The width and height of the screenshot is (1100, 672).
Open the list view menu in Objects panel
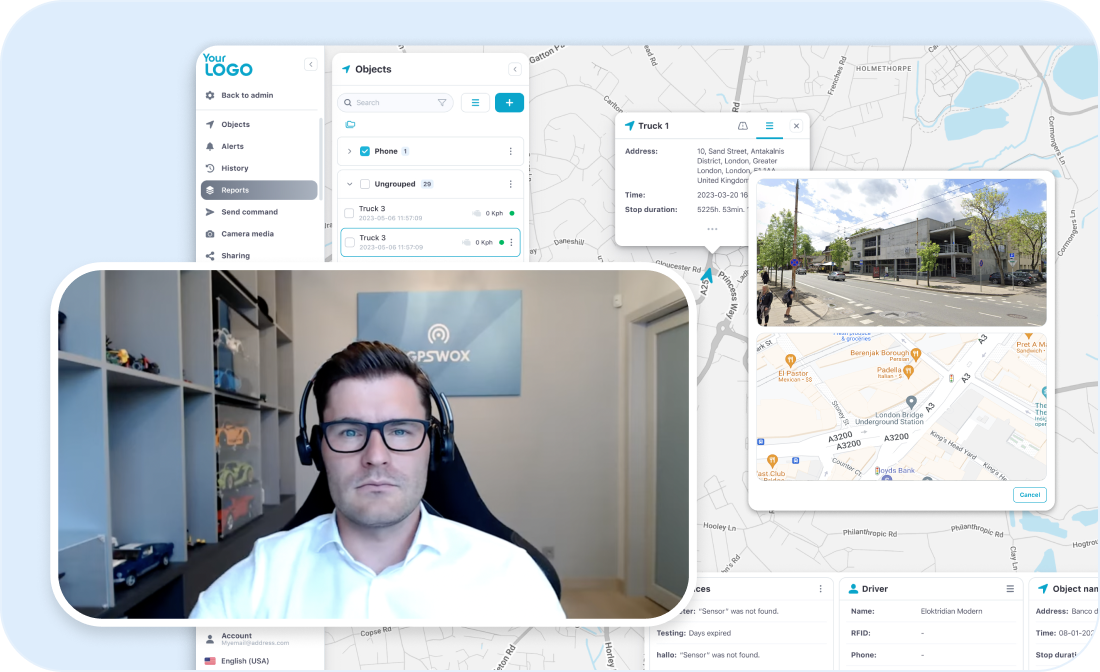pos(475,102)
